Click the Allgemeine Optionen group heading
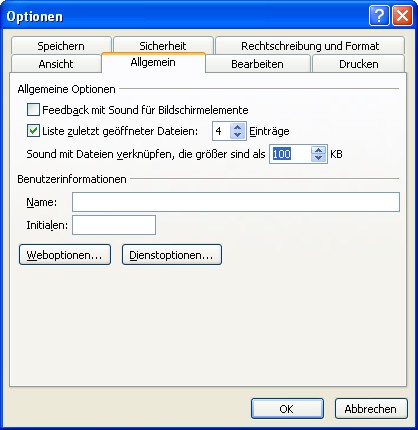Viewport: 418px width, 430px height. 66,89
